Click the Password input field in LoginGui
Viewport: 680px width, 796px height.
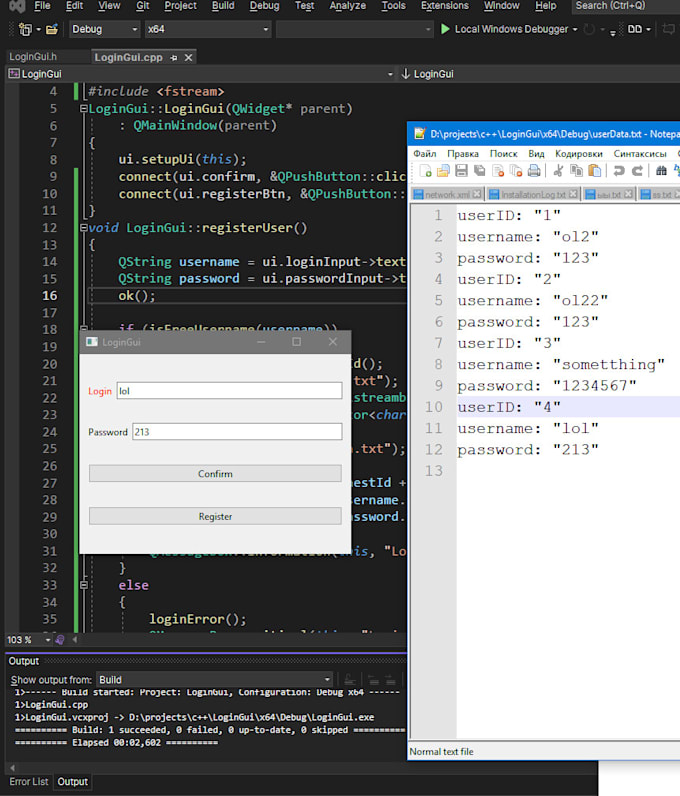(x=237, y=432)
